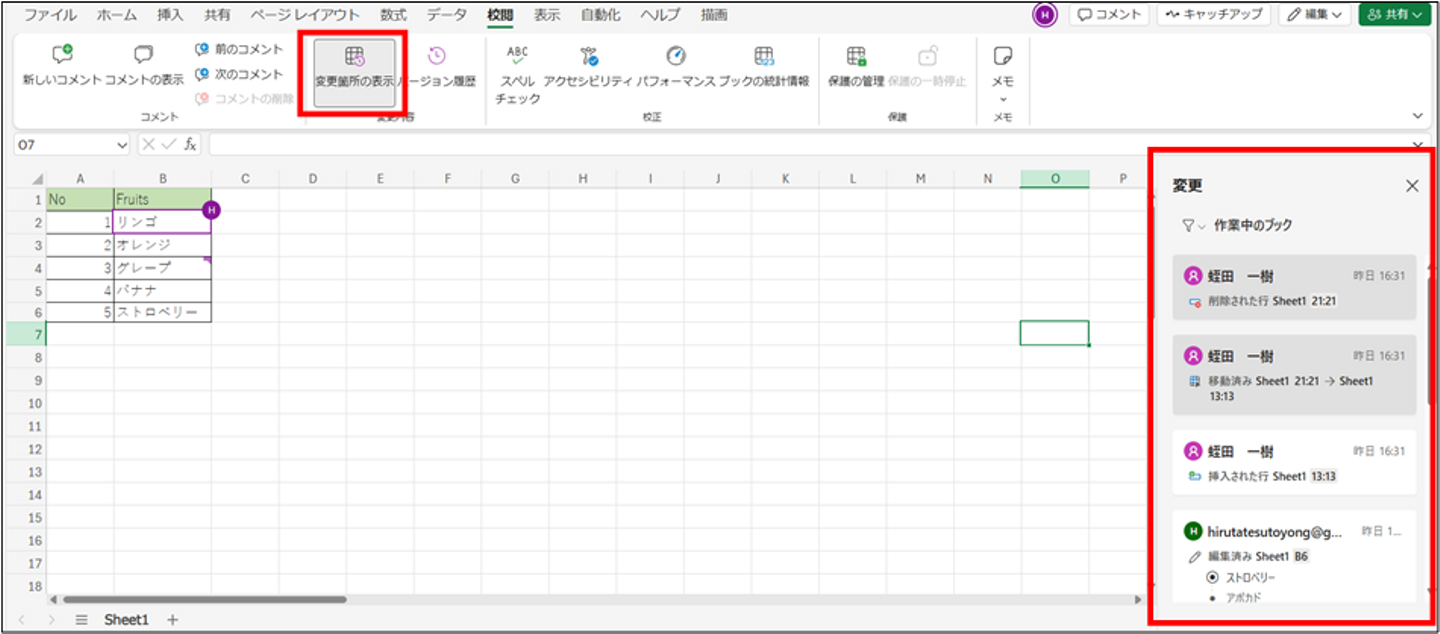The width and height of the screenshot is (1440, 634).
Task: Open バージョン履歴
Action: (x=437, y=66)
